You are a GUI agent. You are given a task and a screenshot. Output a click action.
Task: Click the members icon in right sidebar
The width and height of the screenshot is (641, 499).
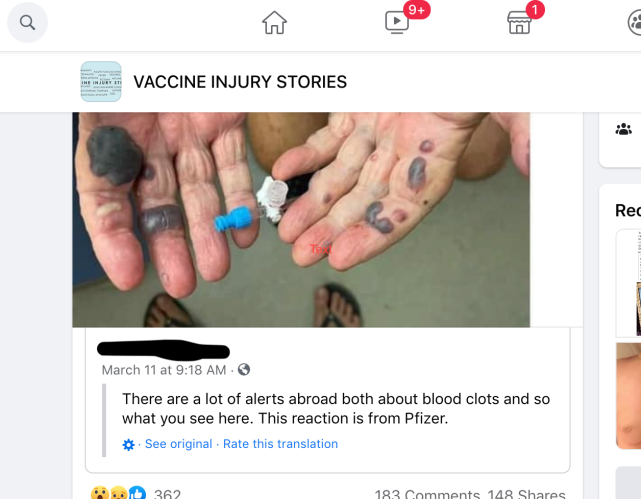click(x=623, y=129)
